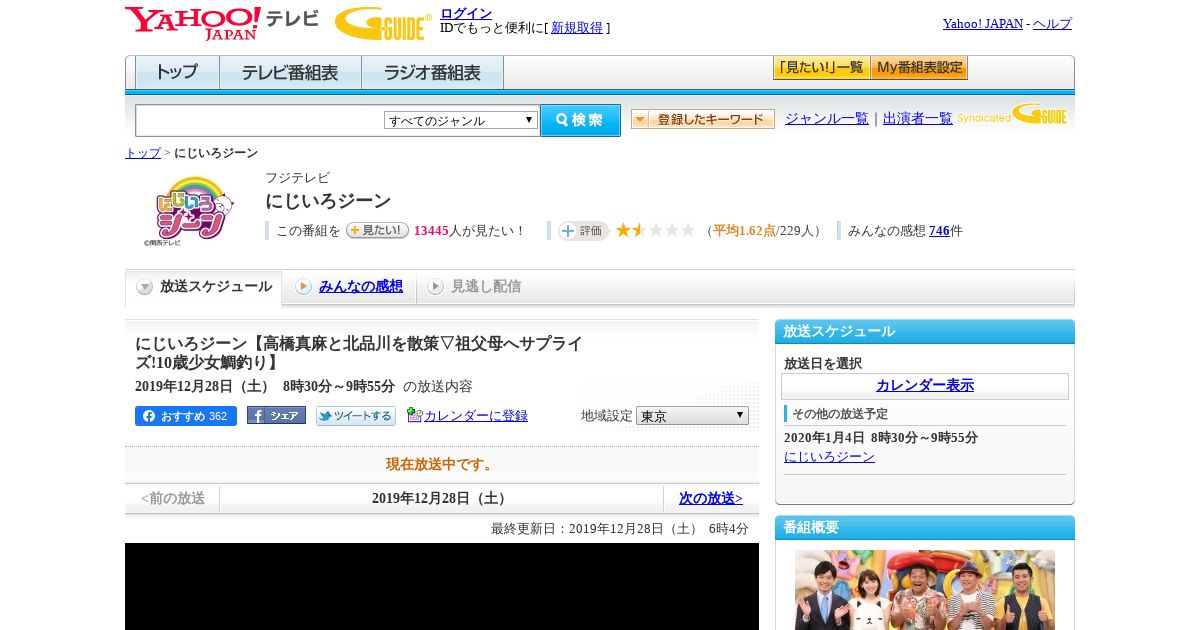Click the トップ breadcrumb link
Image resolution: width=1200 pixels, height=630 pixels.
pos(143,153)
